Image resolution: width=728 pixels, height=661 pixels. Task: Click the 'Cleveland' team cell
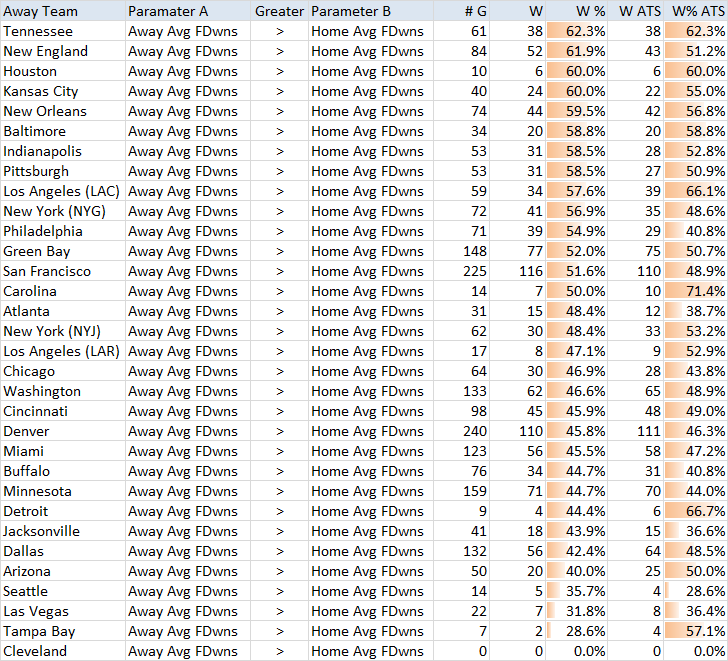pos(63,651)
